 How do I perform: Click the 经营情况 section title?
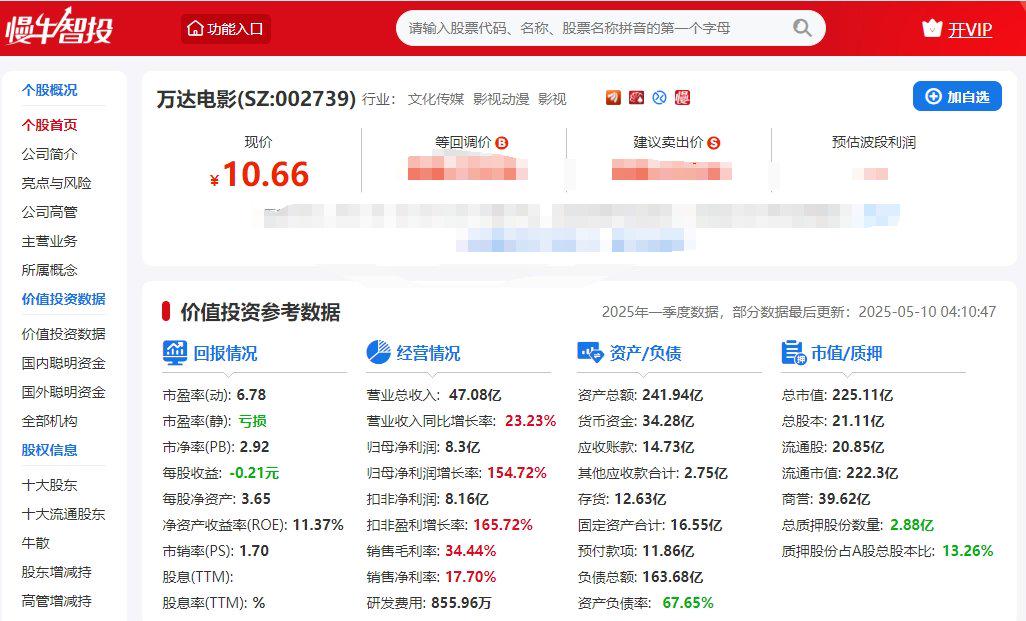(x=428, y=353)
